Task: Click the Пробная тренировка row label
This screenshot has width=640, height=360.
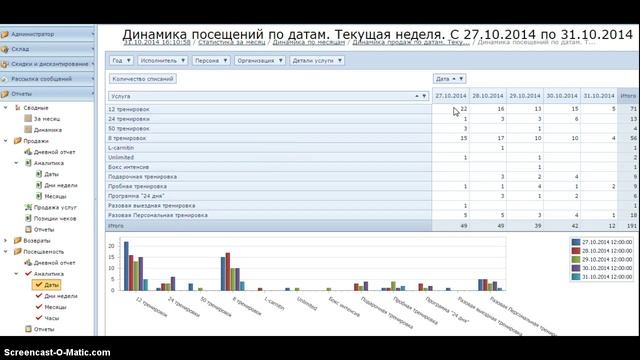Action: click(x=137, y=186)
